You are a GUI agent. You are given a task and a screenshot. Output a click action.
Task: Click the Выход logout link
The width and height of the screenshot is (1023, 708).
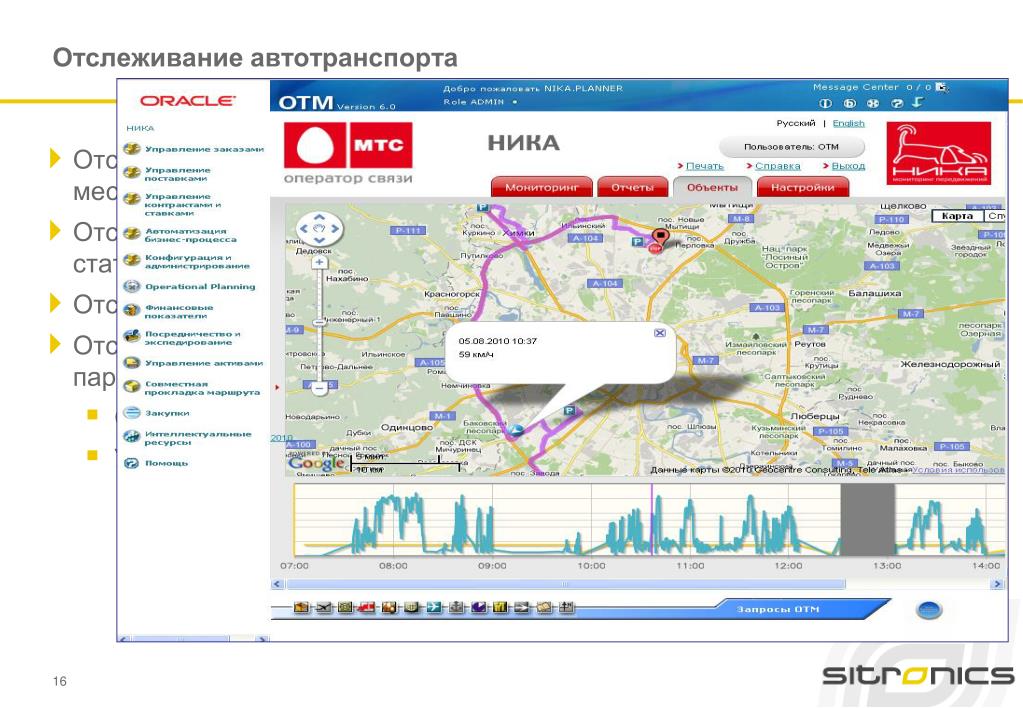848,166
